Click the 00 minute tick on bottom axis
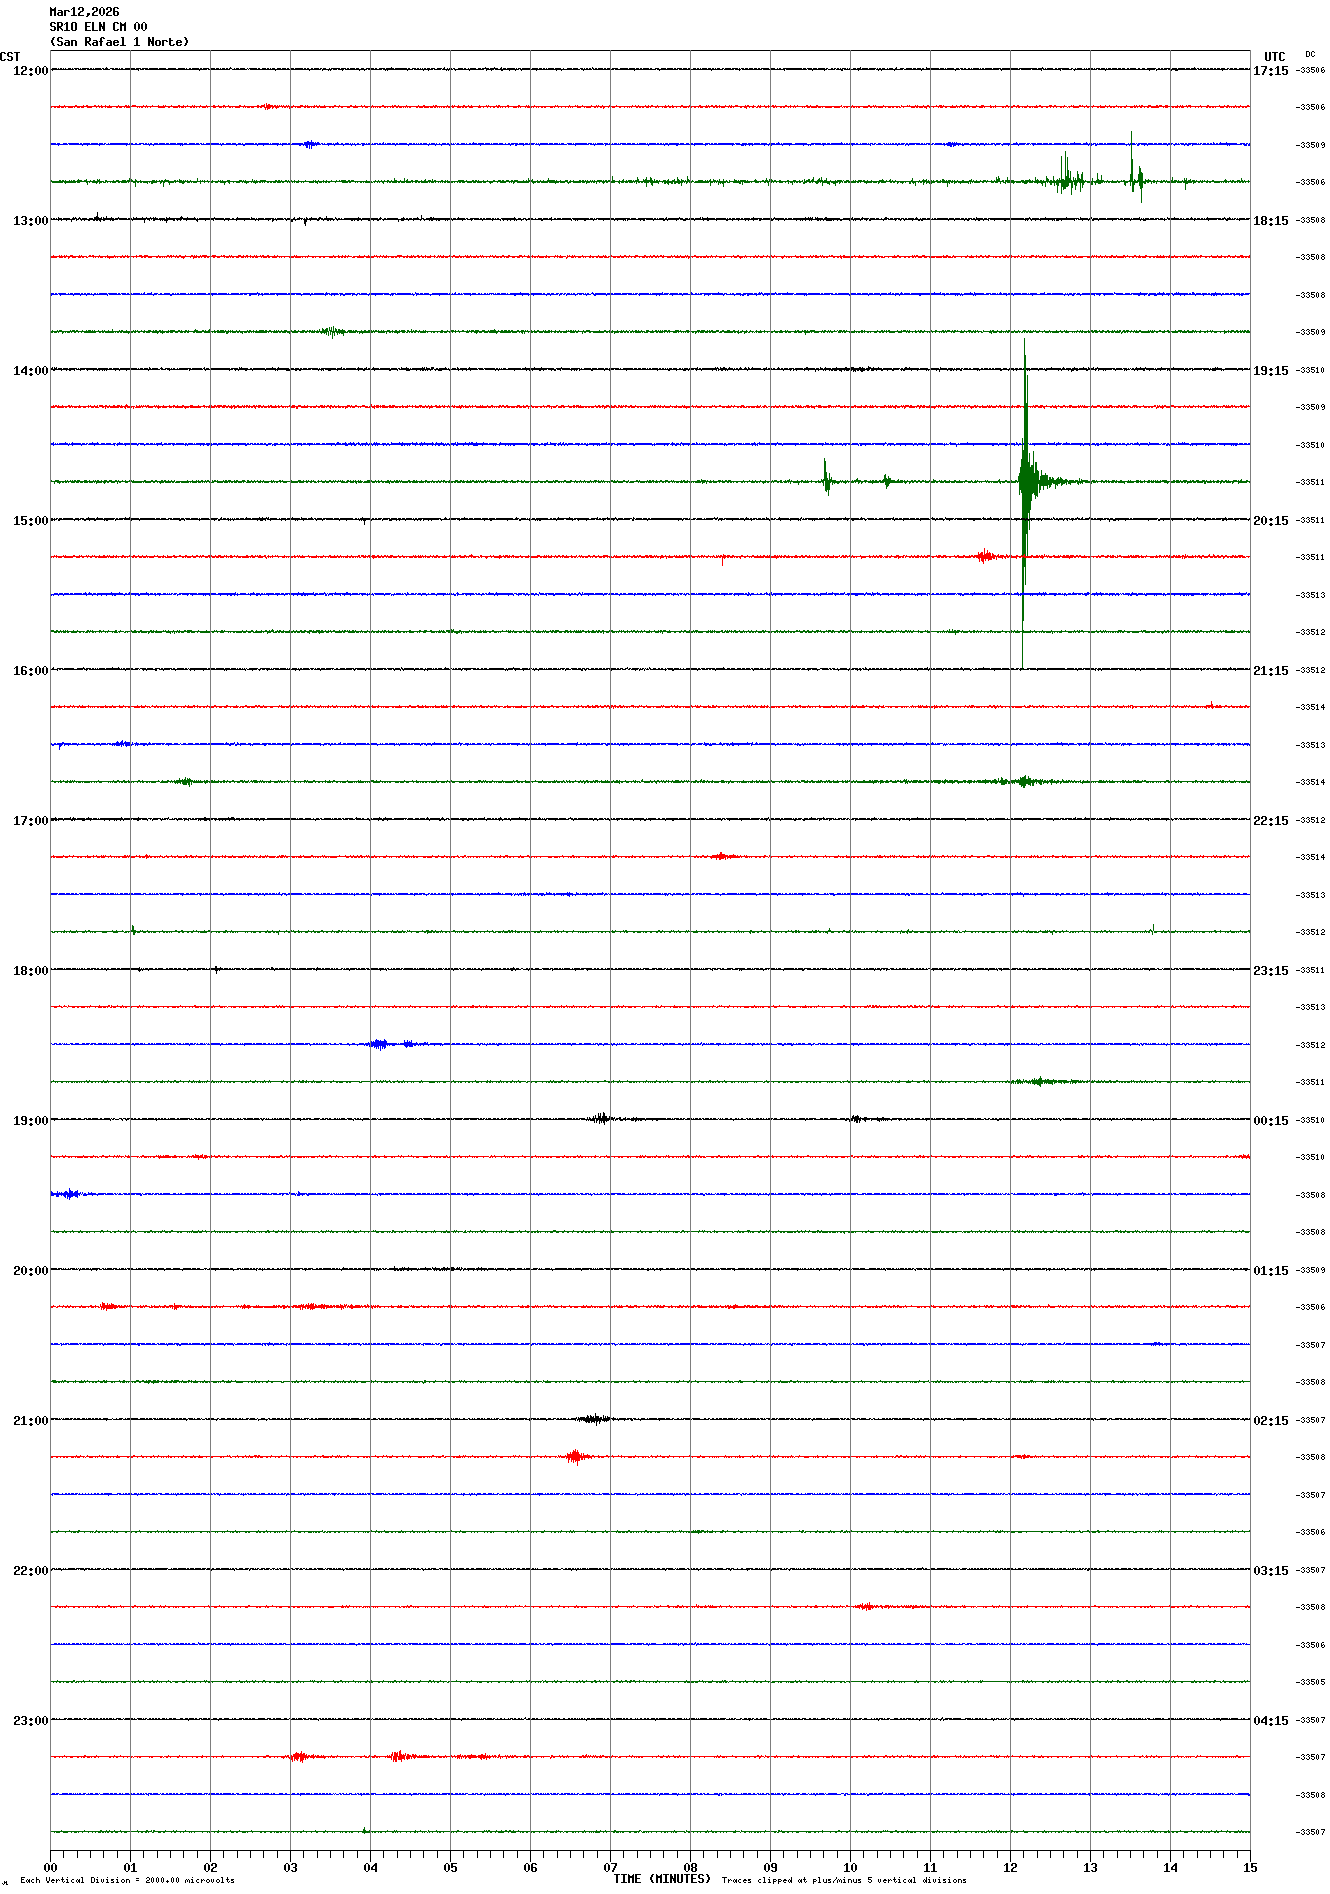Viewport: 1330px width, 1894px height. (51, 1867)
